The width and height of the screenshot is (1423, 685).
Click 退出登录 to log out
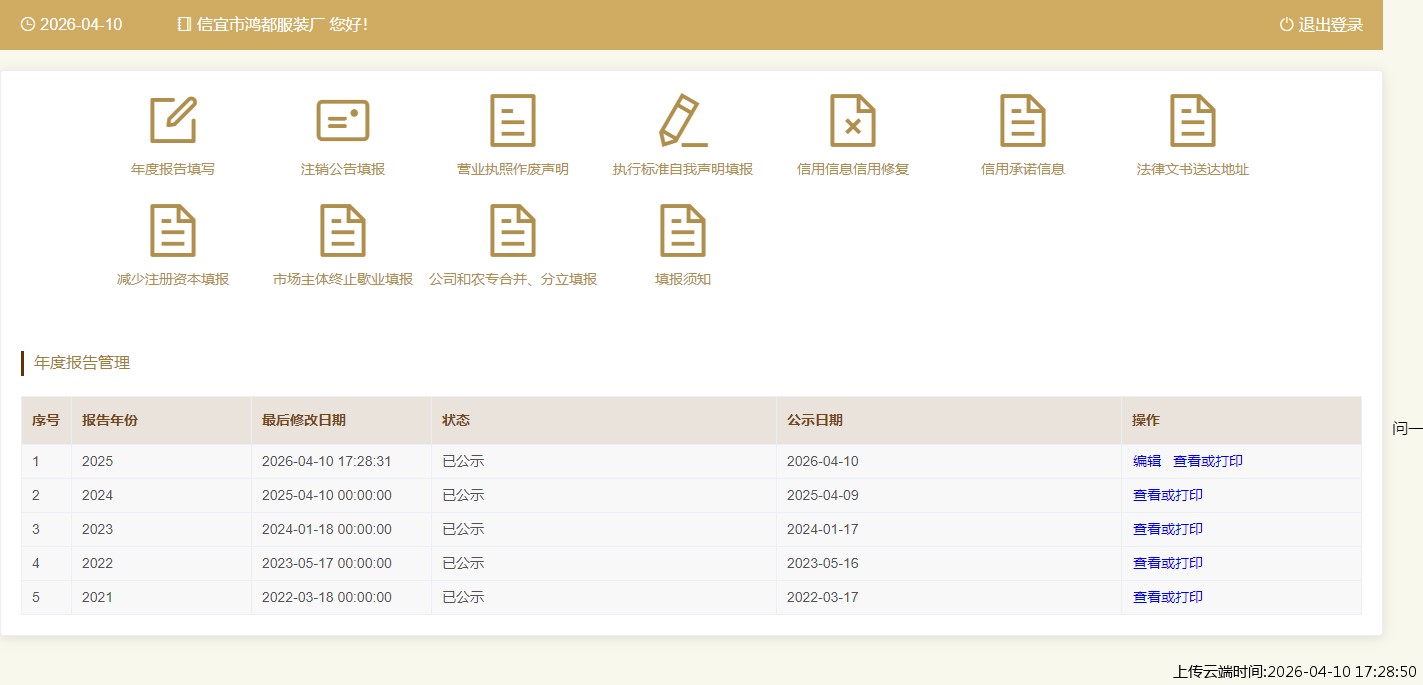point(1321,25)
